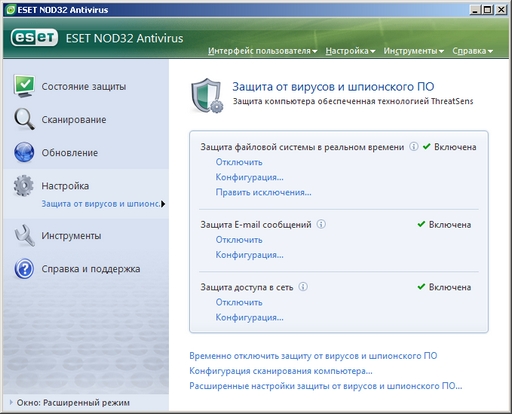This screenshot has height=414, width=512.
Task: Open Справка и поддержка section
Action: (x=91, y=269)
